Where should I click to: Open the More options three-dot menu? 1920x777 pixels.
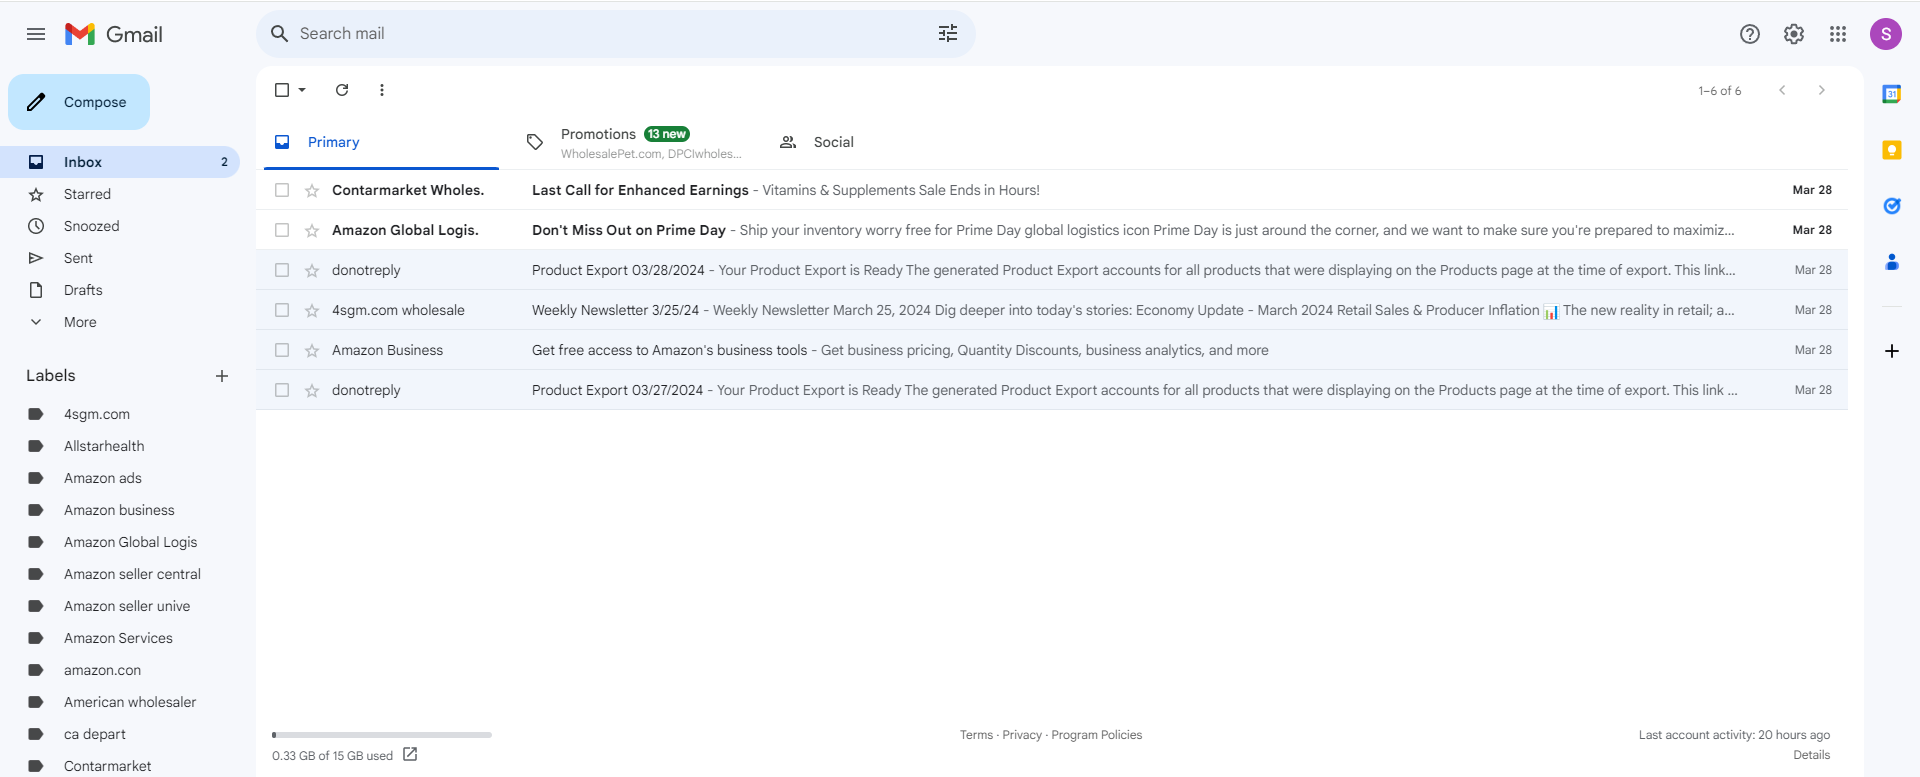[x=382, y=90]
